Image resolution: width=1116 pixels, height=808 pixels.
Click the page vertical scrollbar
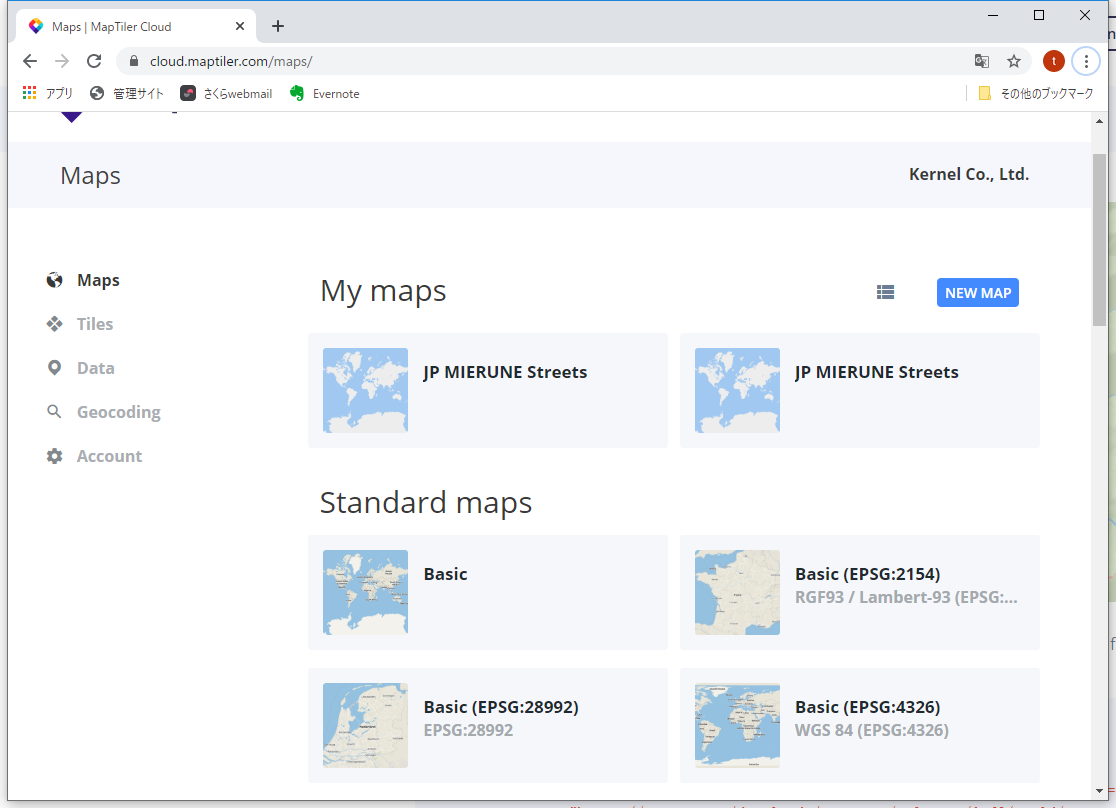1099,240
